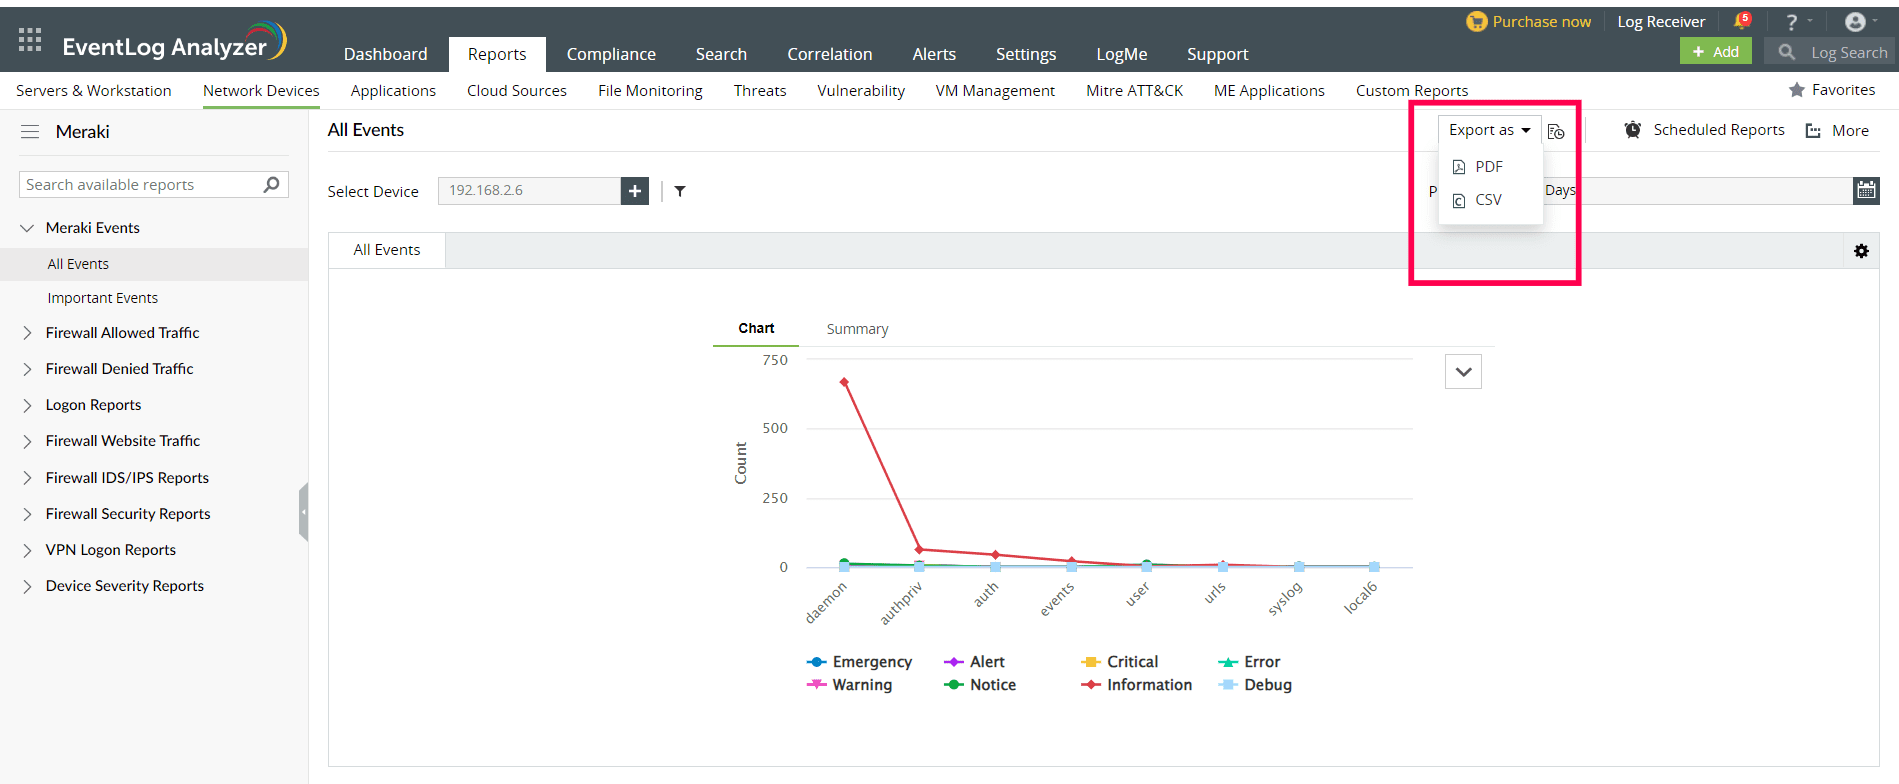Open the Correlation tab

point(829,54)
